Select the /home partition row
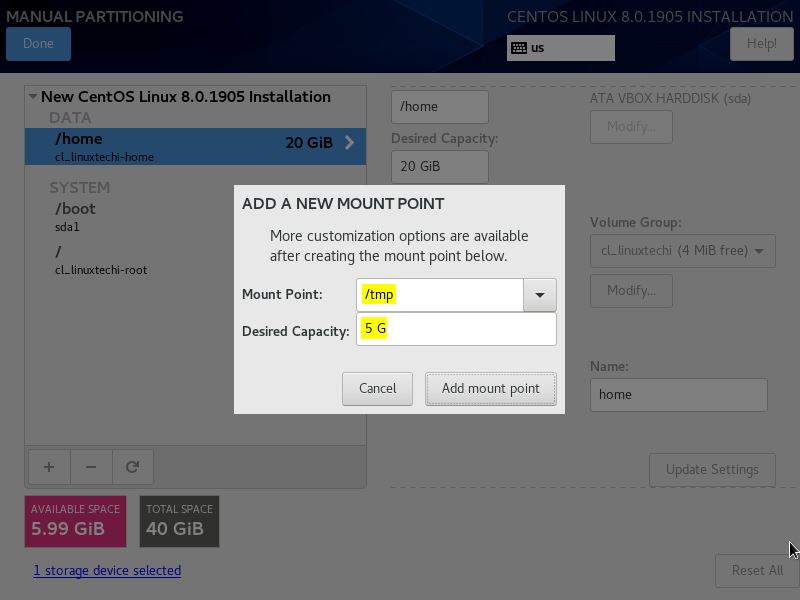 pyautogui.click(x=195, y=146)
